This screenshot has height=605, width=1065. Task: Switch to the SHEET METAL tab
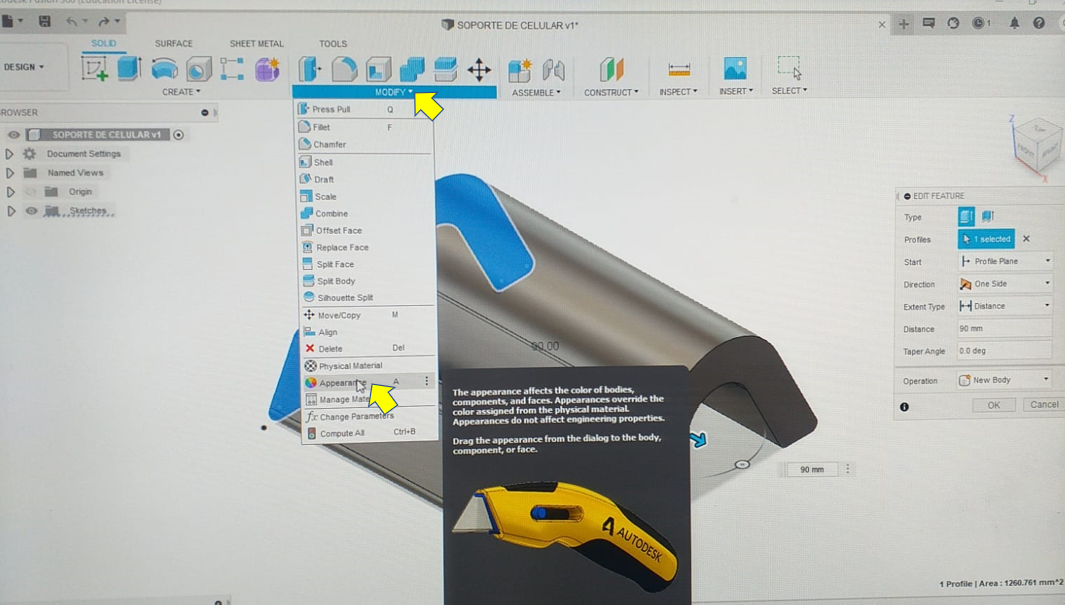point(257,43)
